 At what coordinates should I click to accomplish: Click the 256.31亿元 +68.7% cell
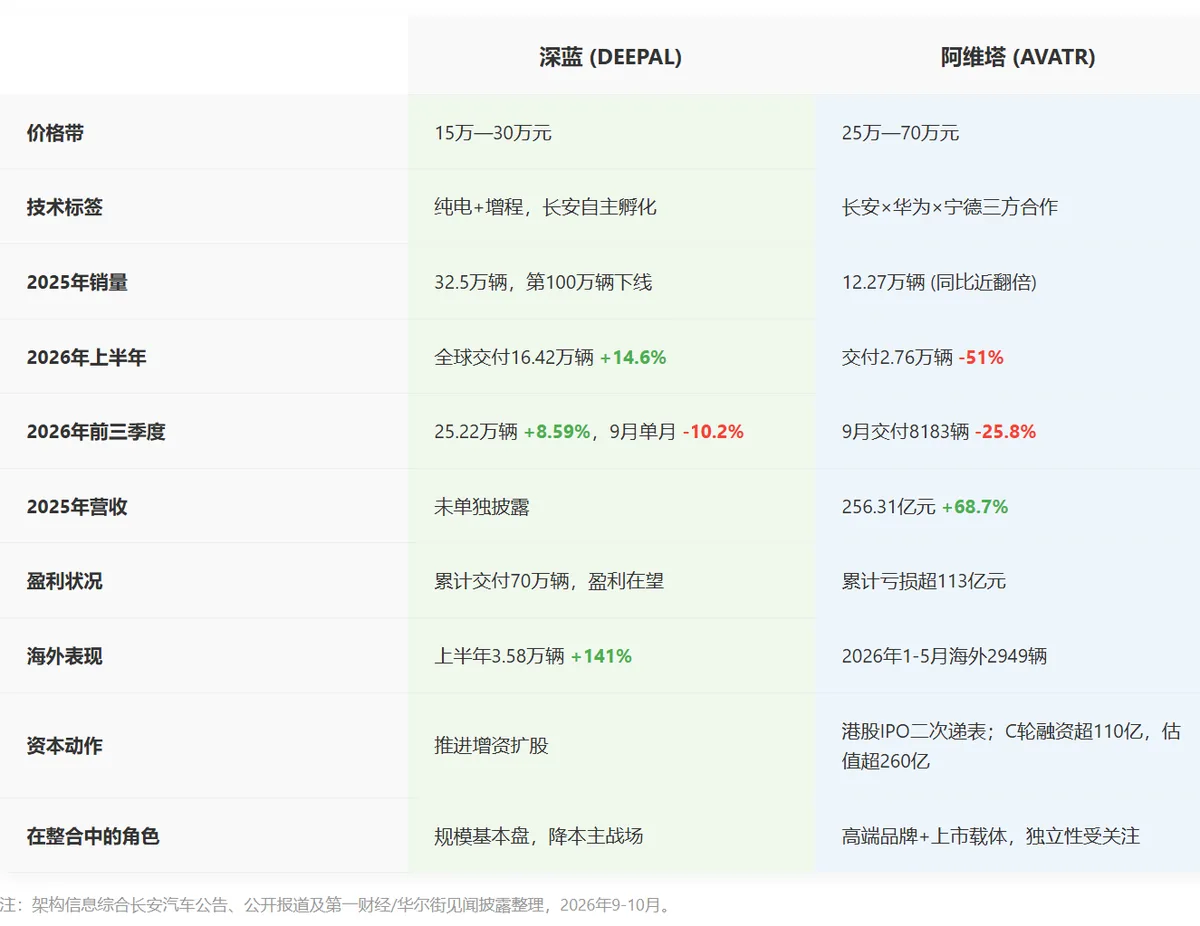coord(1007,507)
